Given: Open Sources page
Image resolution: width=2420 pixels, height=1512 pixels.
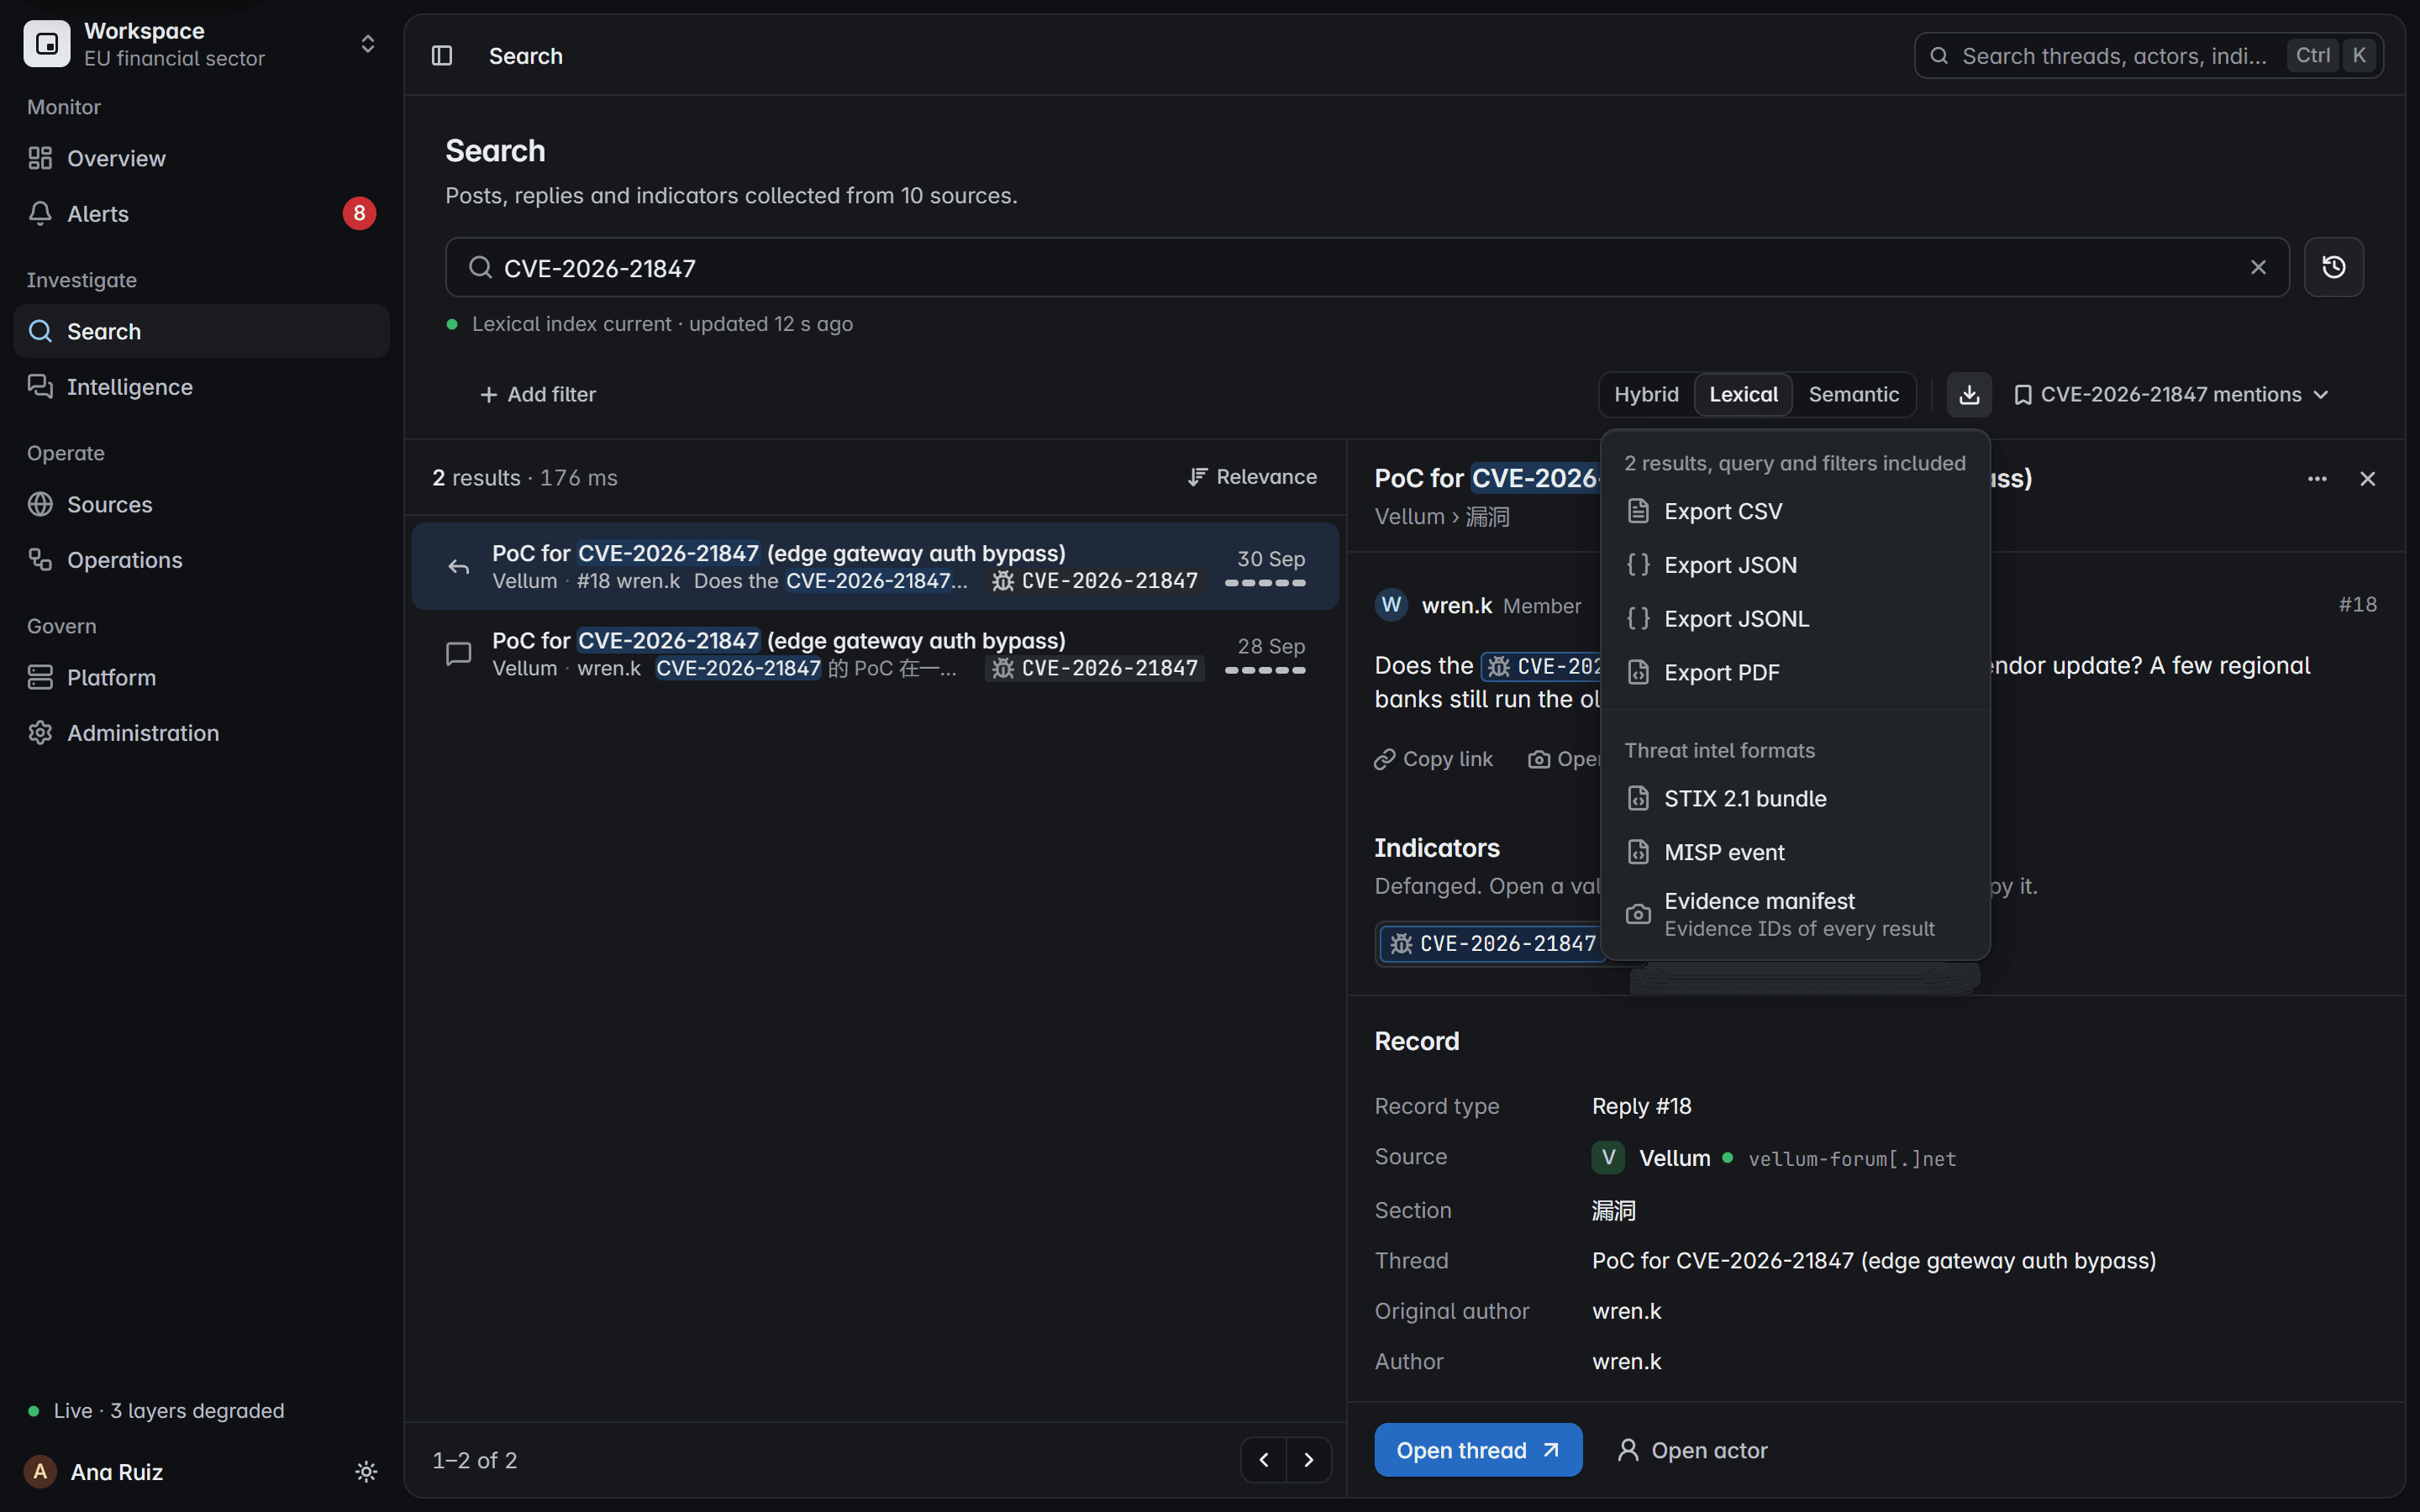Looking at the screenshot, I should [x=201, y=505].
